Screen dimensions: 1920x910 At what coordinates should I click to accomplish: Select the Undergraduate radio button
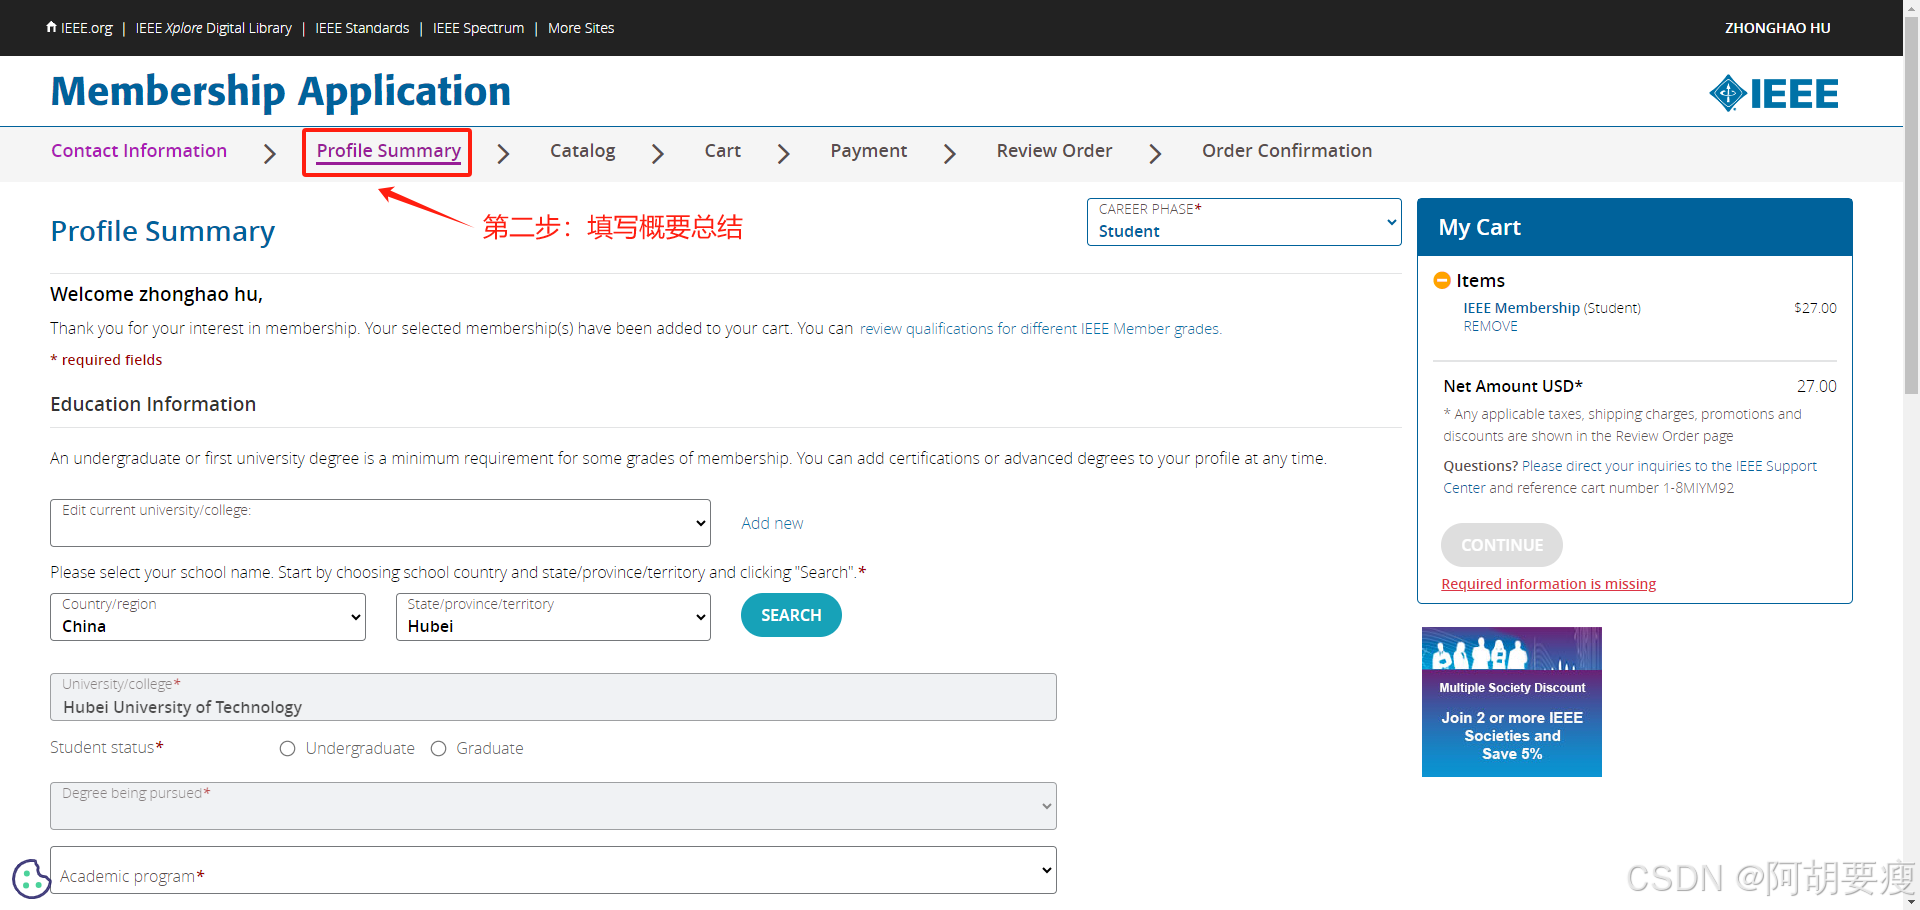coord(288,748)
